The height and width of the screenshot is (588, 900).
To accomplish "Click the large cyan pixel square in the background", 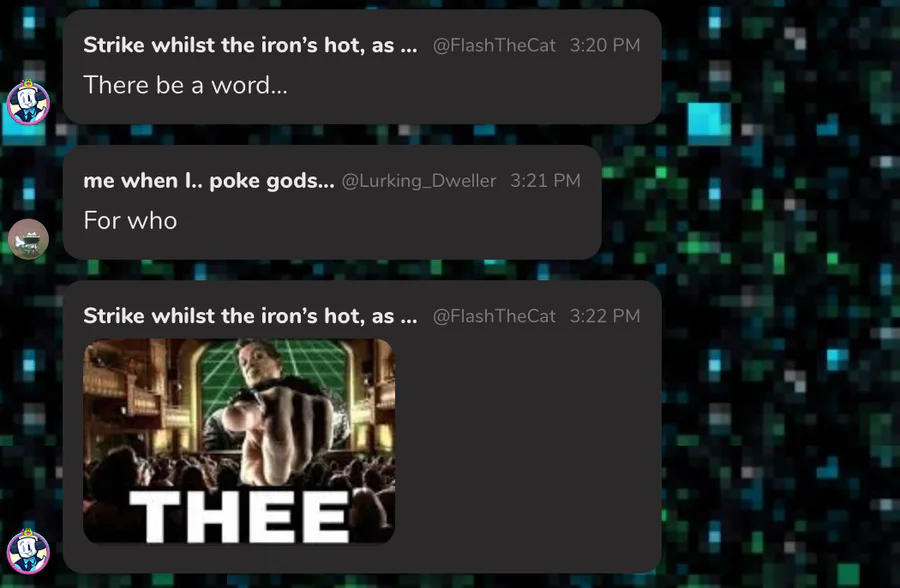I will pos(709,123).
